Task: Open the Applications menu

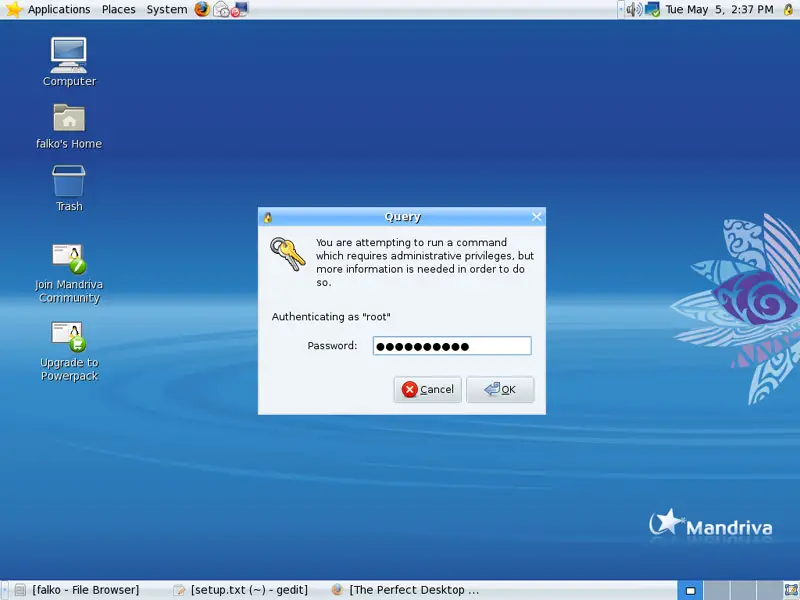Action: pyautogui.click(x=59, y=9)
